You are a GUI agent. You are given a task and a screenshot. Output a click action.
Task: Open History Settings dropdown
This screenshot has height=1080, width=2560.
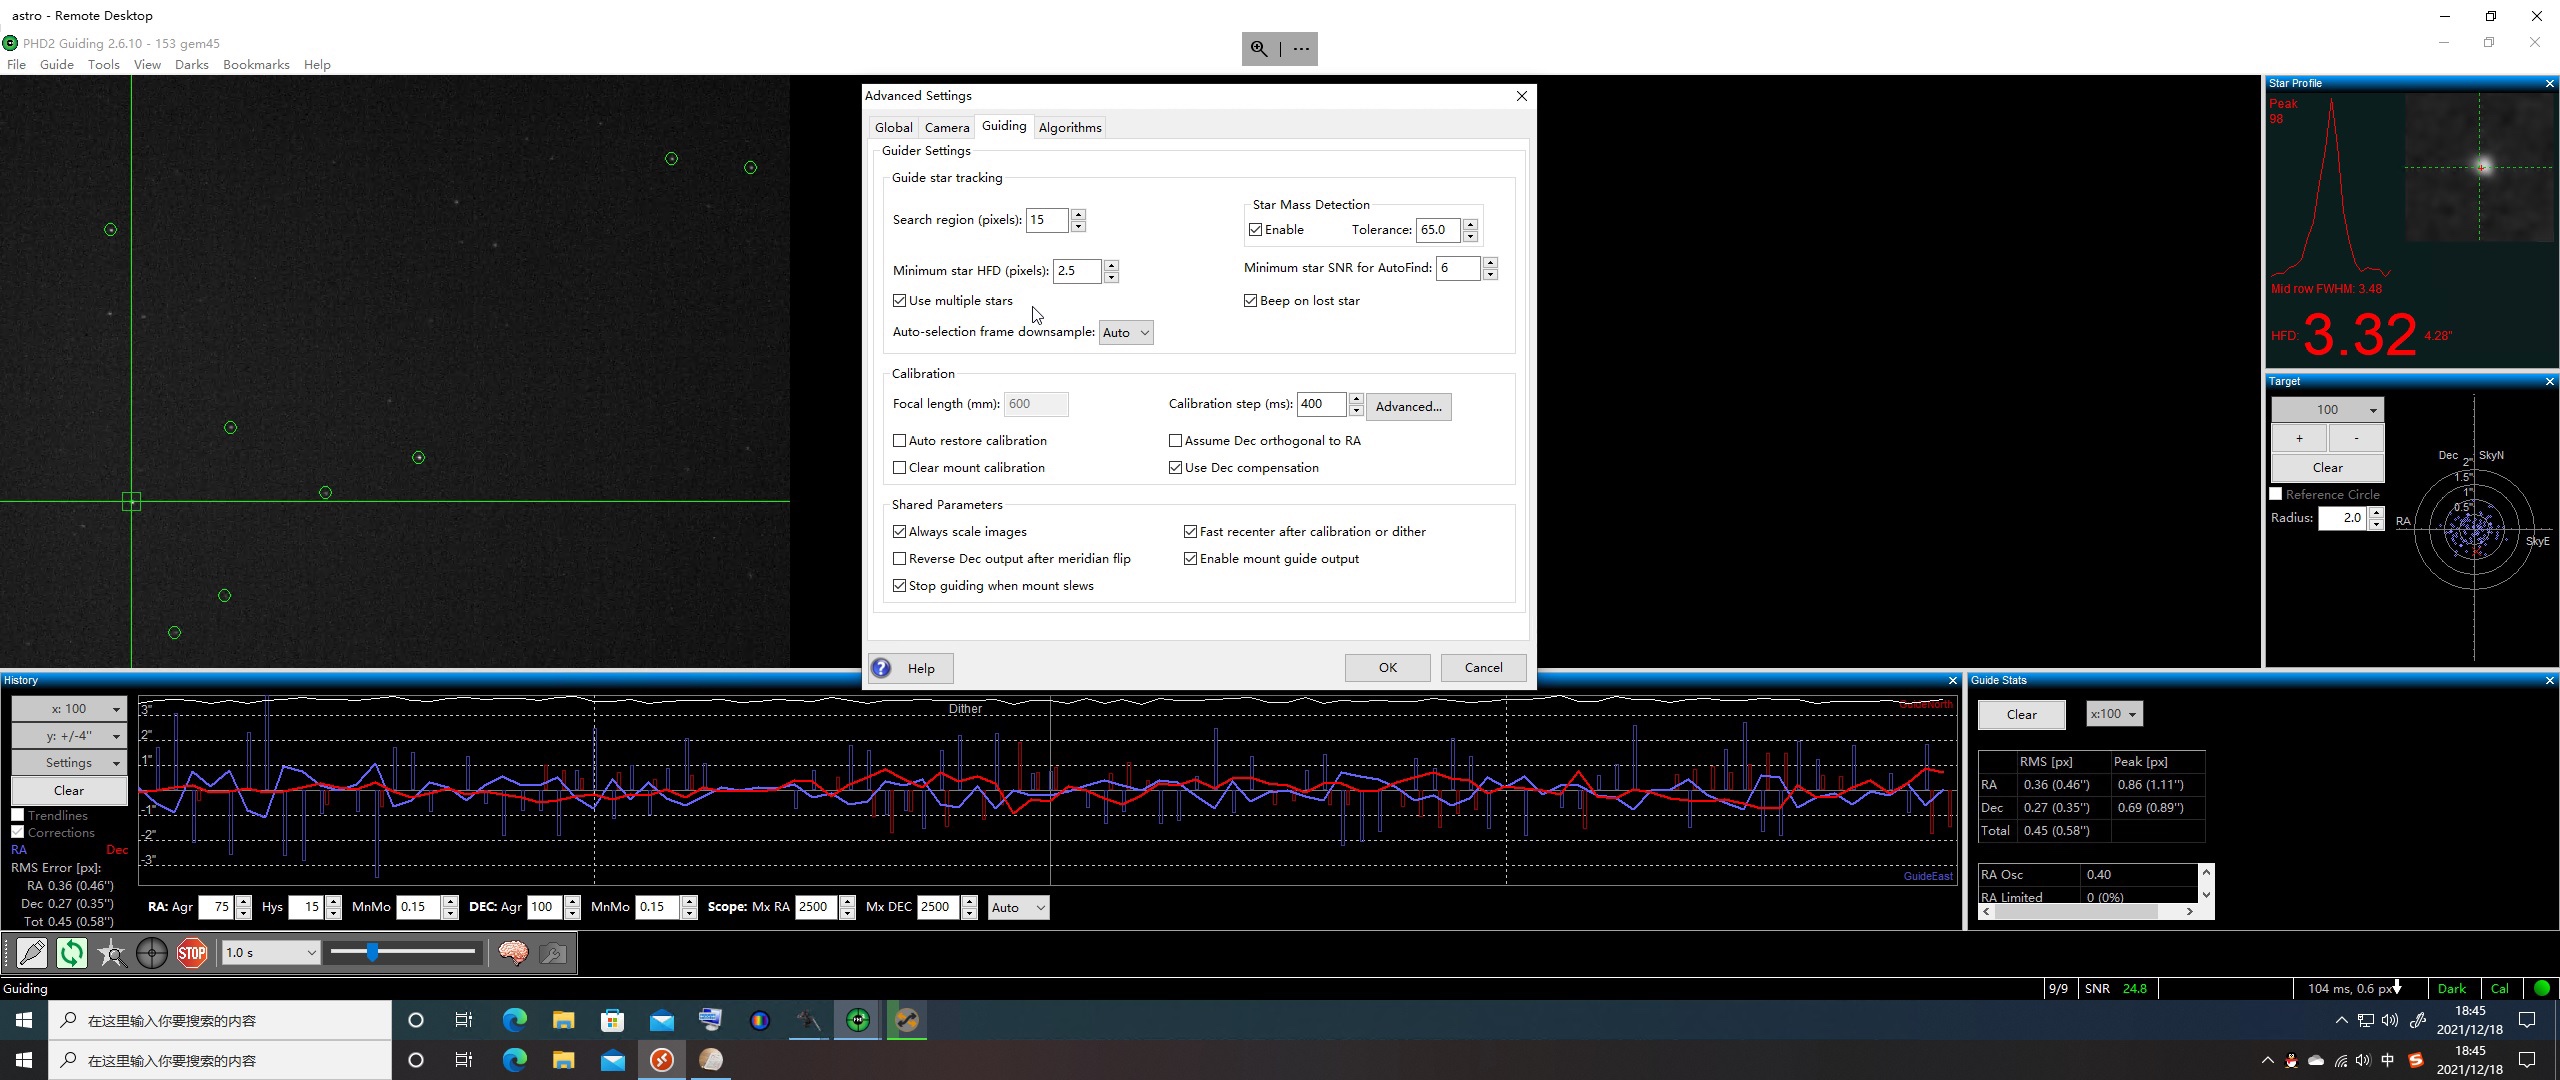point(69,763)
